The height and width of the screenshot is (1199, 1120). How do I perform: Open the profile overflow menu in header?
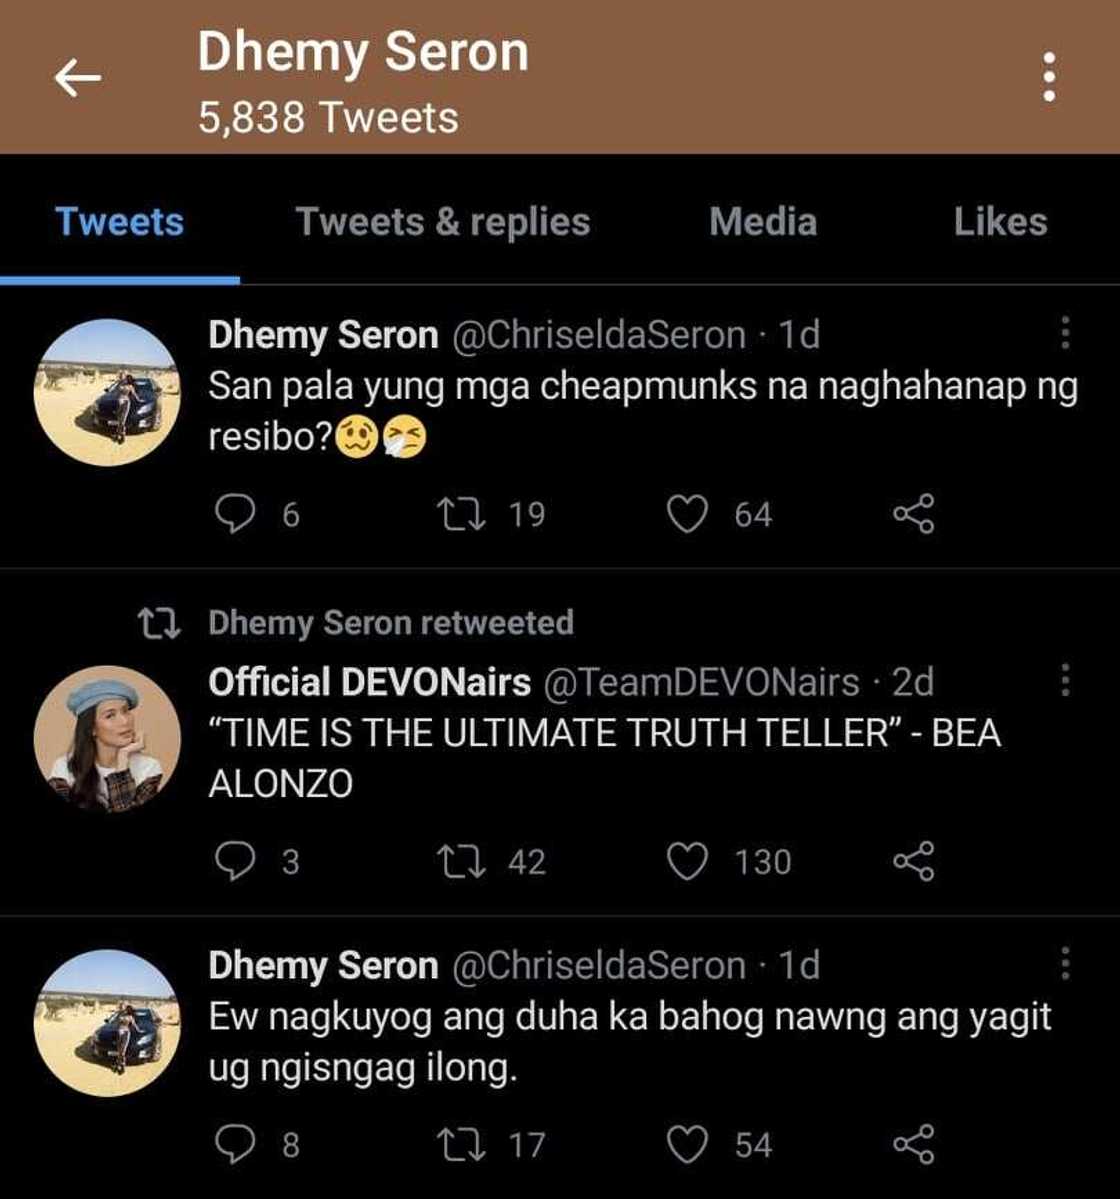(x=1048, y=77)
